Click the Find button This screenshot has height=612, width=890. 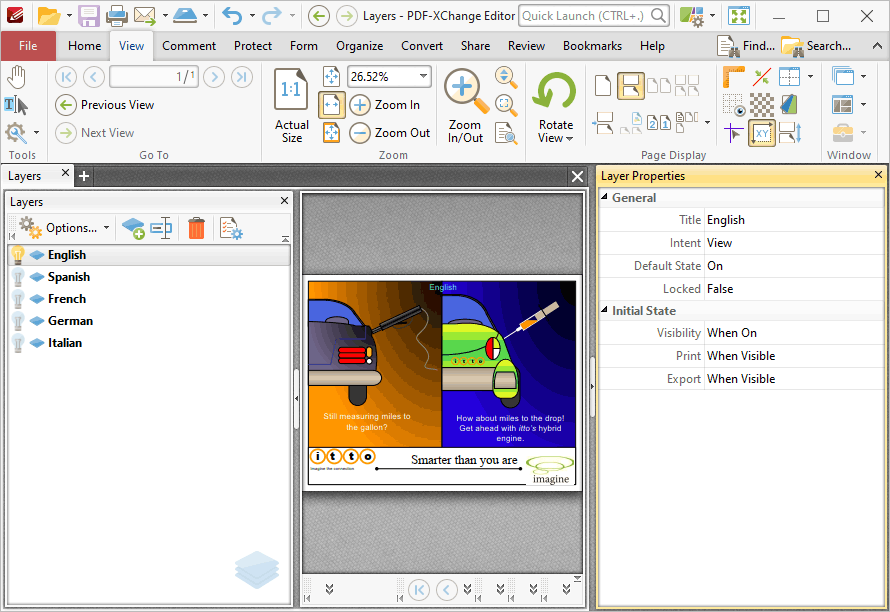click(745, 46)
